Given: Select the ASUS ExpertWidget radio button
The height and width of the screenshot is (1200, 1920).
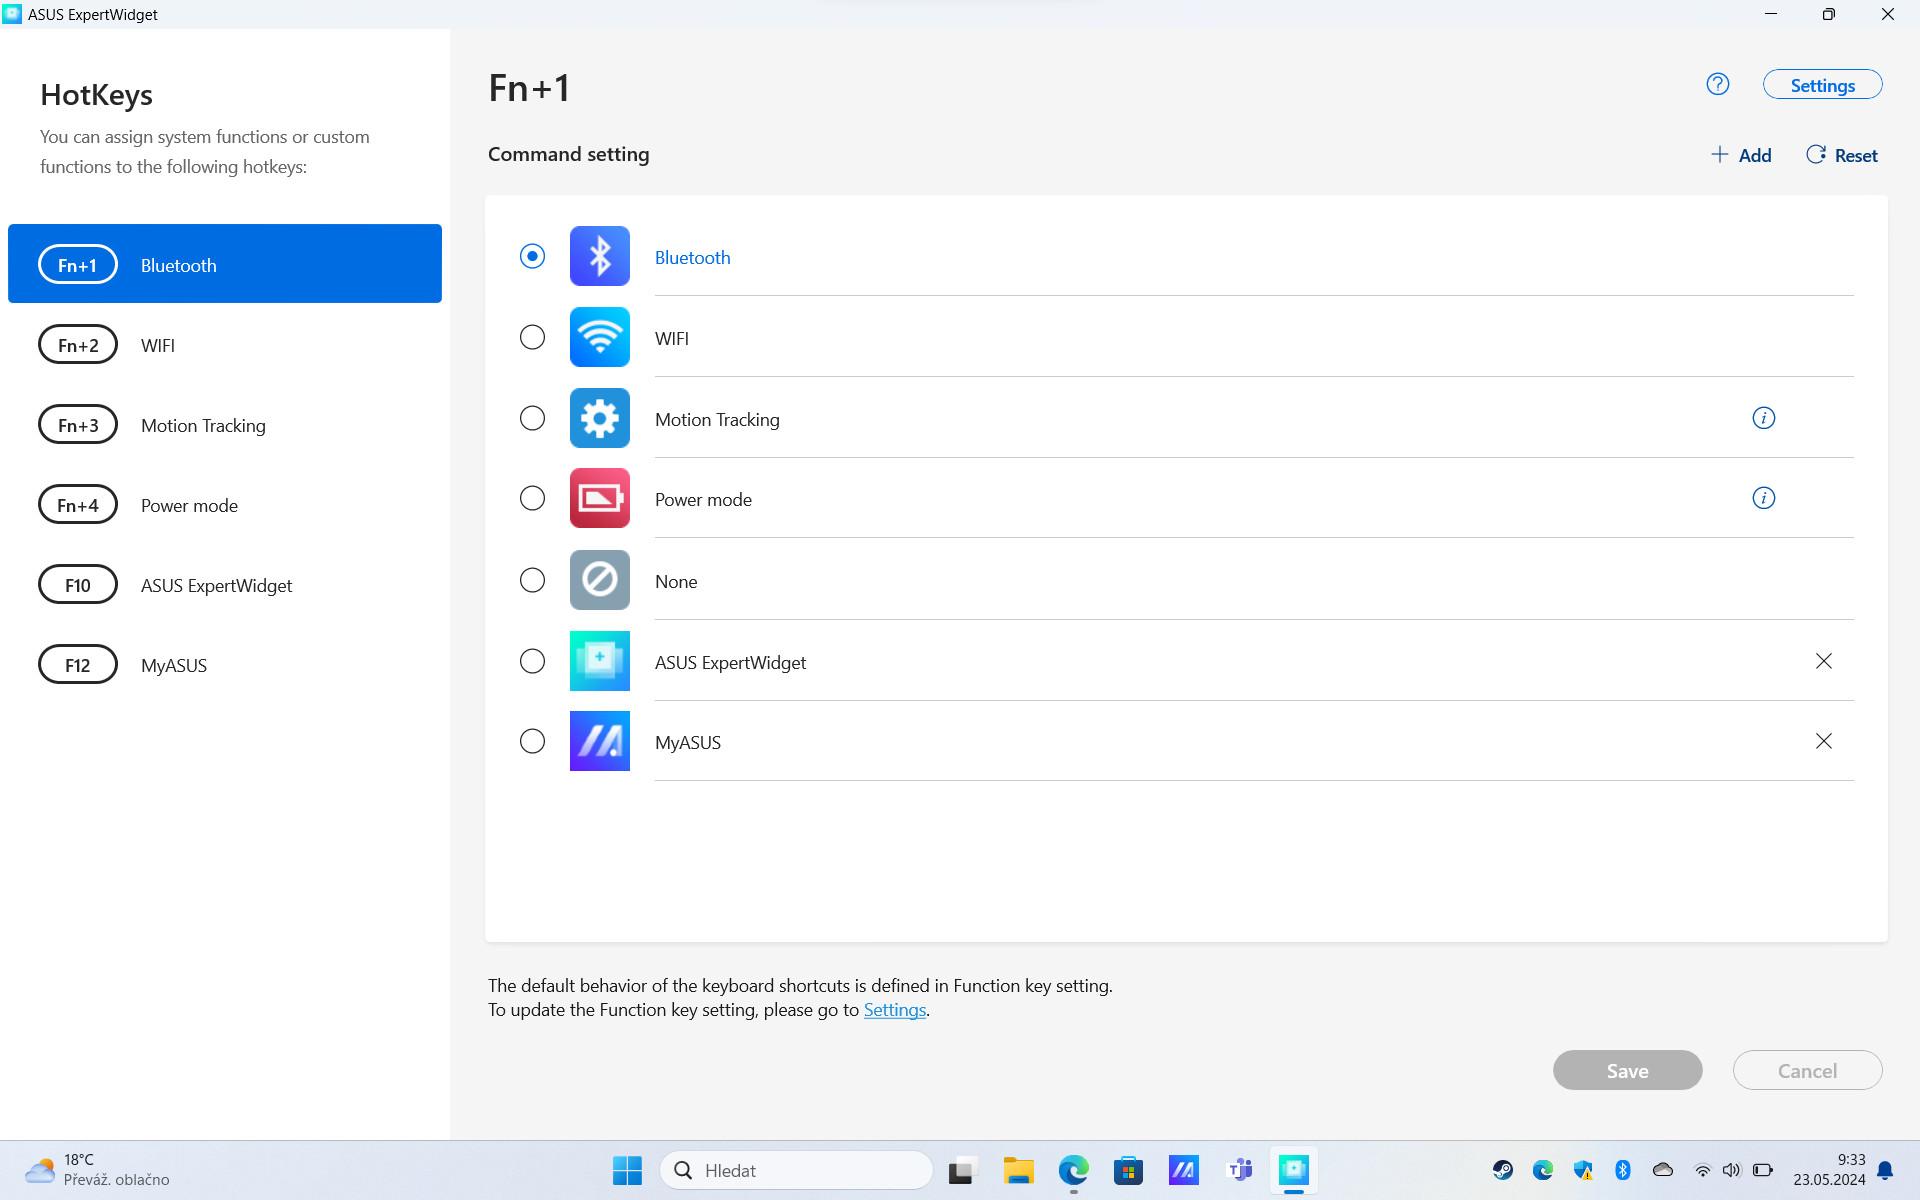Looking at the screenshot, I should pyautogui.click(x=532, y=661).
